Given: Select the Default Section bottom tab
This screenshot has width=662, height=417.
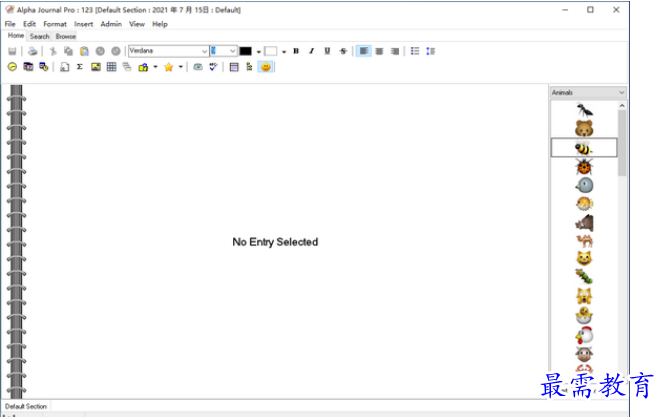Looking at the screenshot, I should [x=26, y=406].
